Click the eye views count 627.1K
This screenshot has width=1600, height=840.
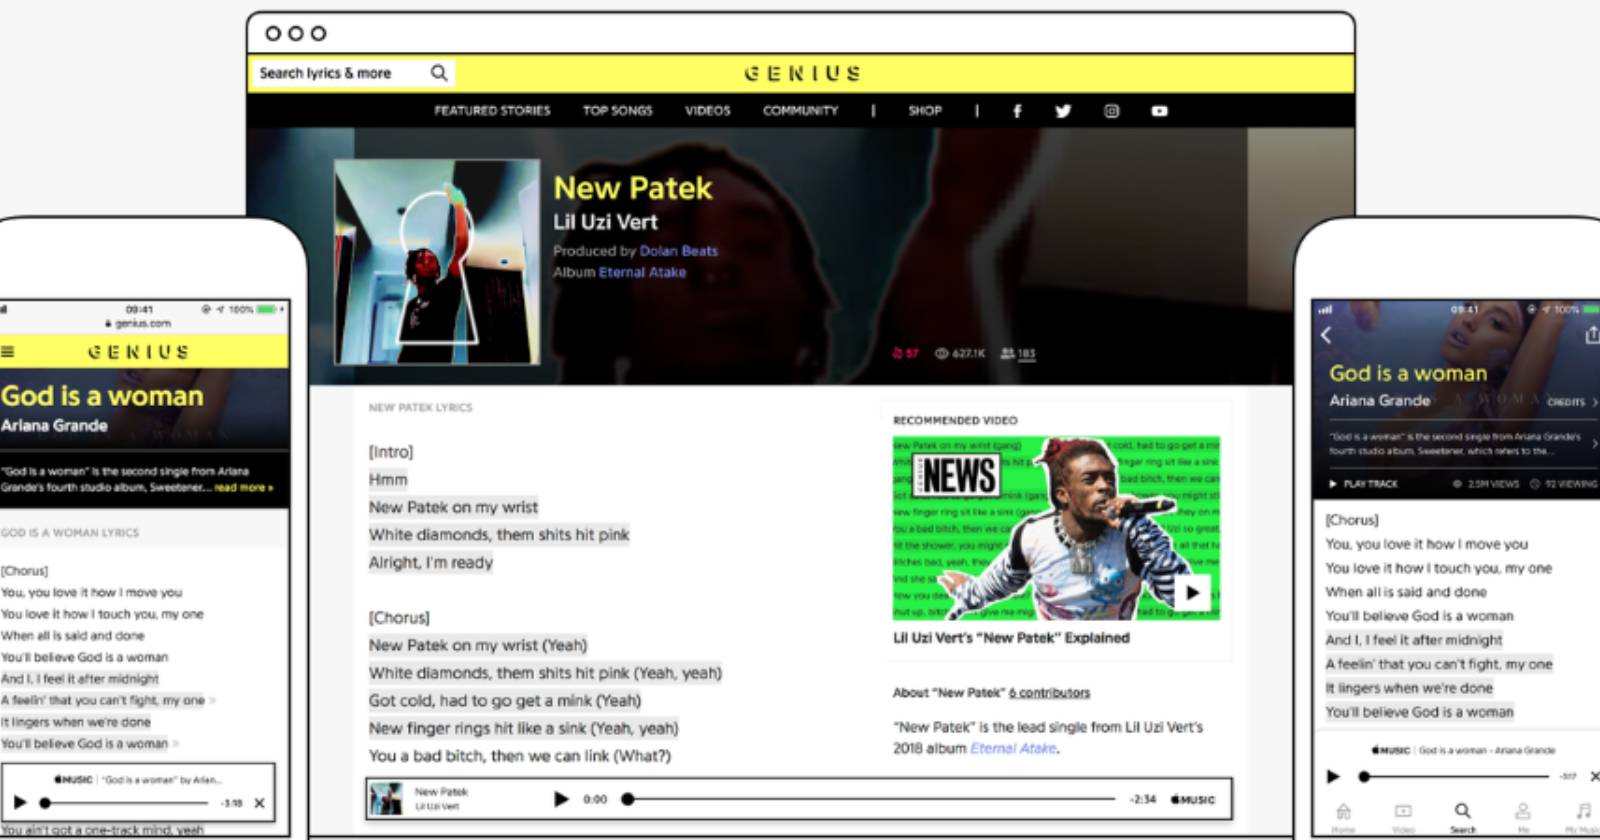tap(960, 353)
